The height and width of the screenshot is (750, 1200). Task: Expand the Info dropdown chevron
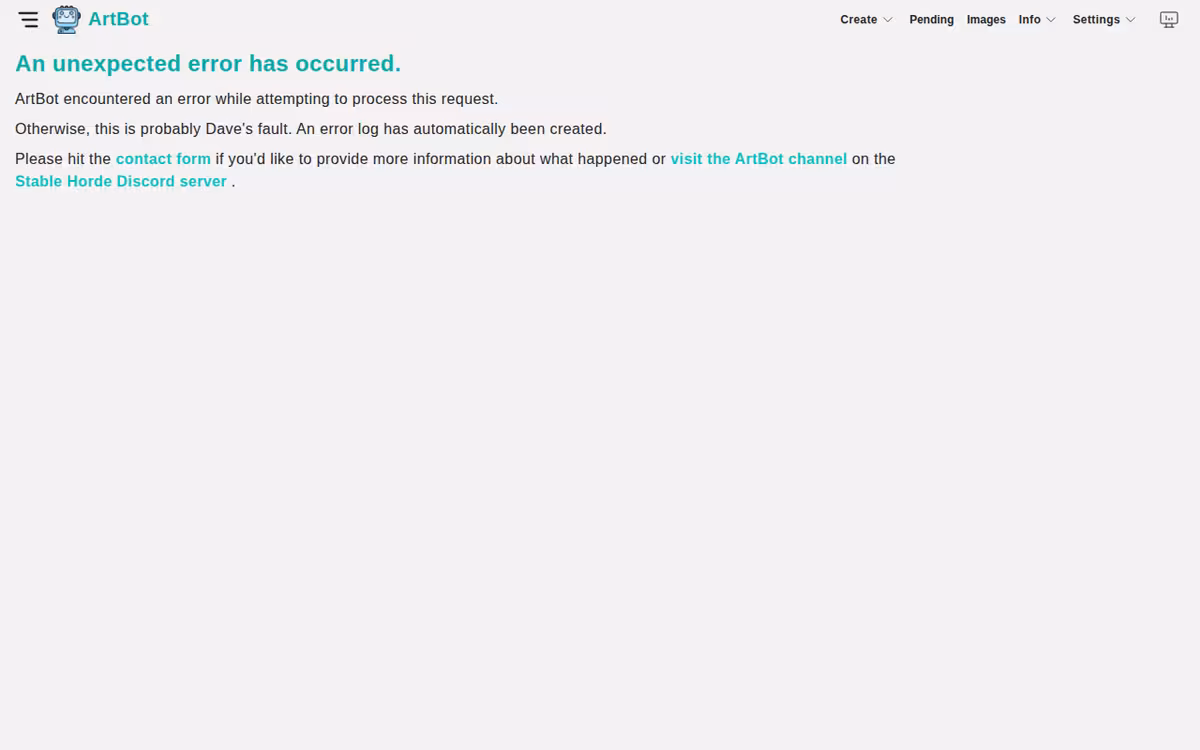click(1050, 20)
